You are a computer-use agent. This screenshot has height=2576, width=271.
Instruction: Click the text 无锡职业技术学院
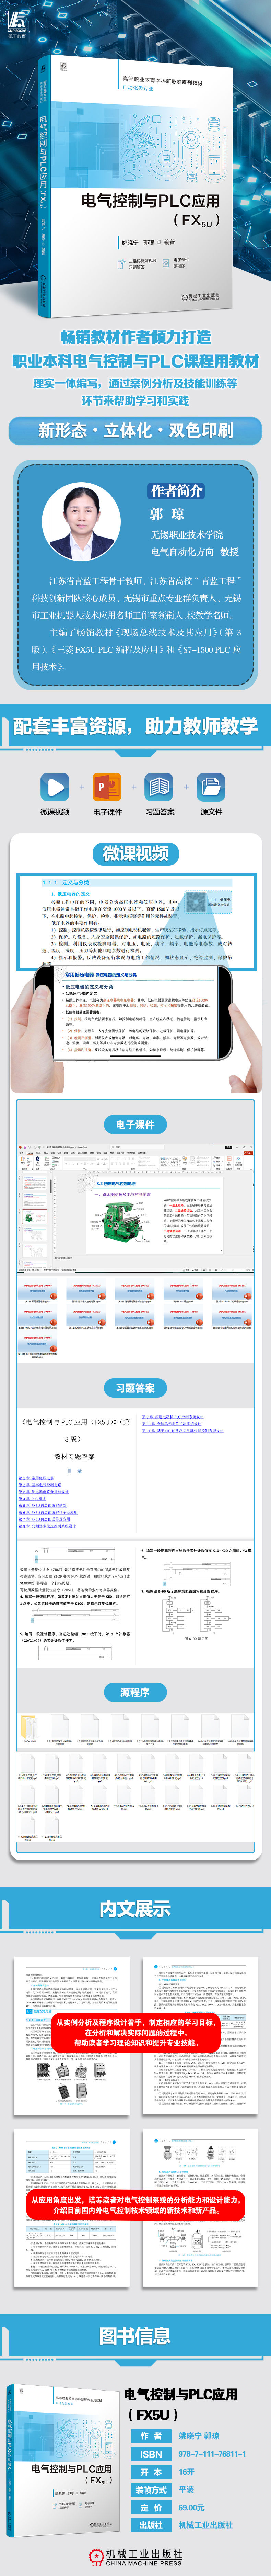click(x=187, y=535)
